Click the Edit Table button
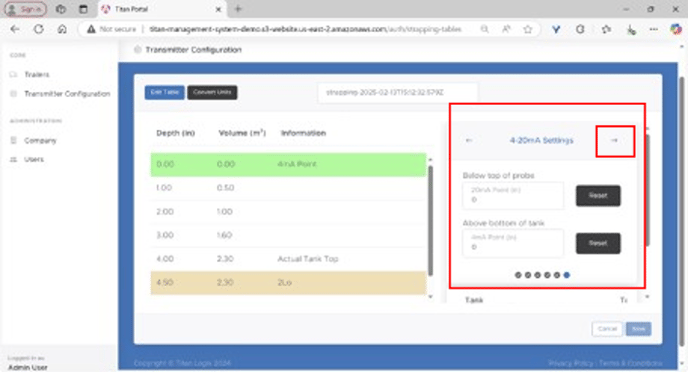Viewport: 688px width, 372px height. (165, 92)
